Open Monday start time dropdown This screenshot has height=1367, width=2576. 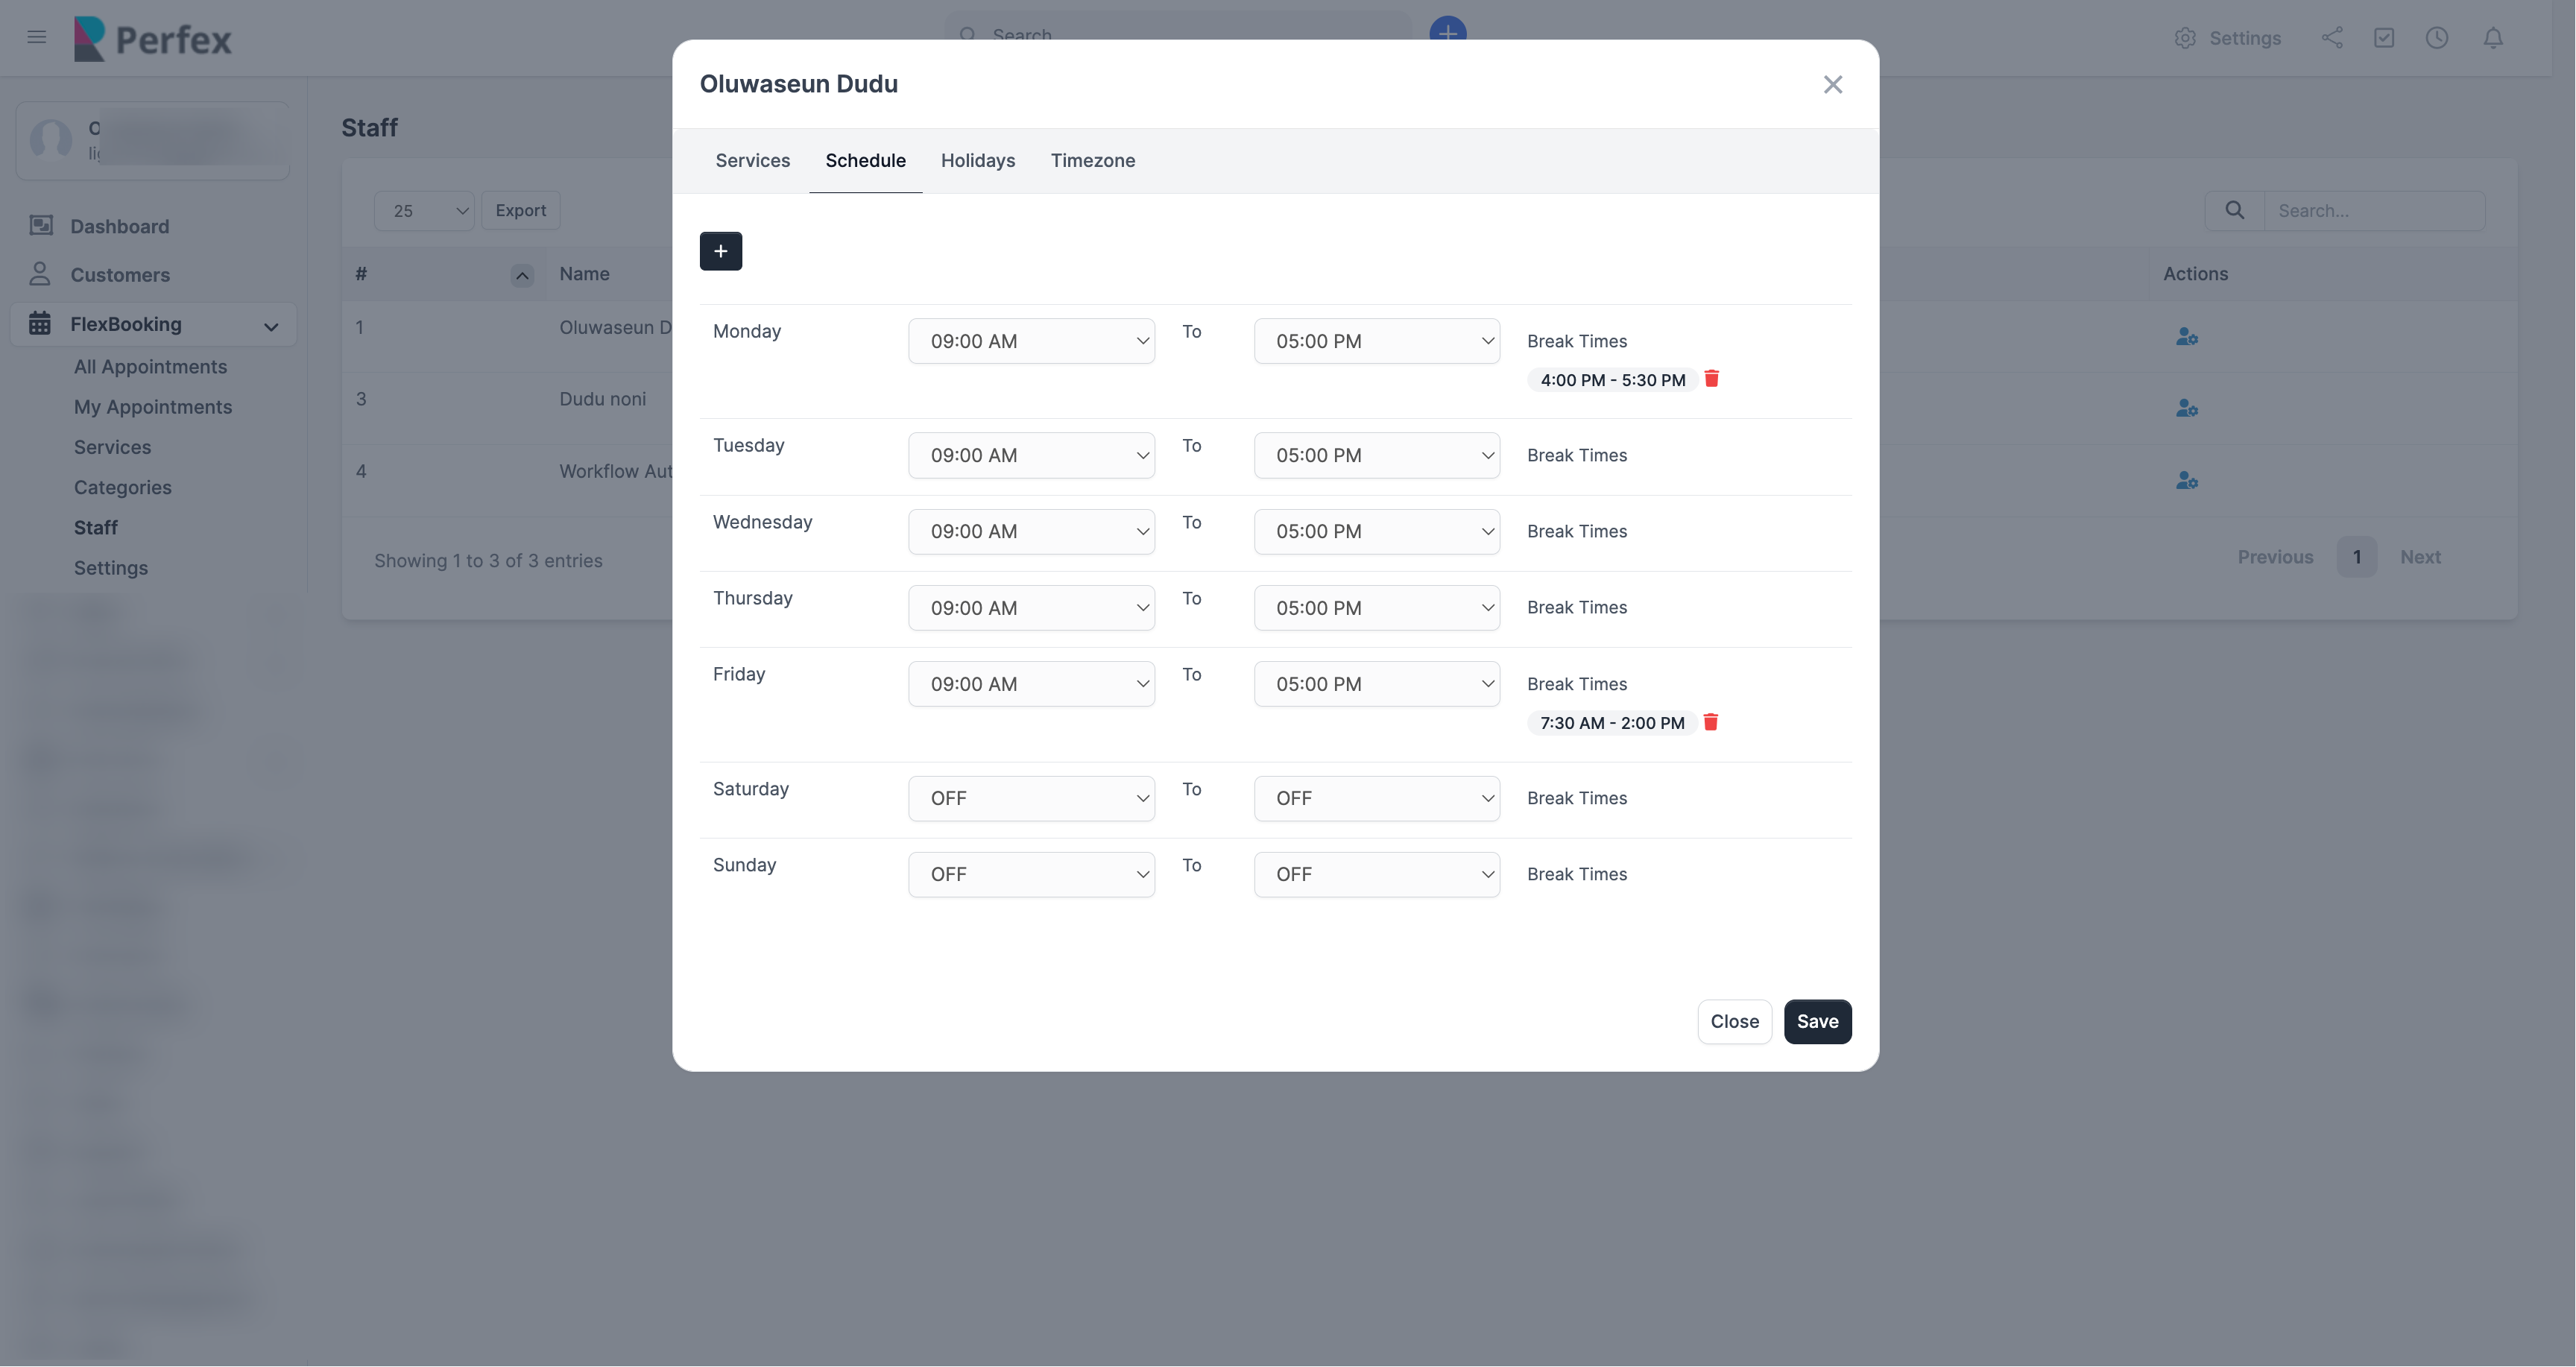[x=1031, y=341]
